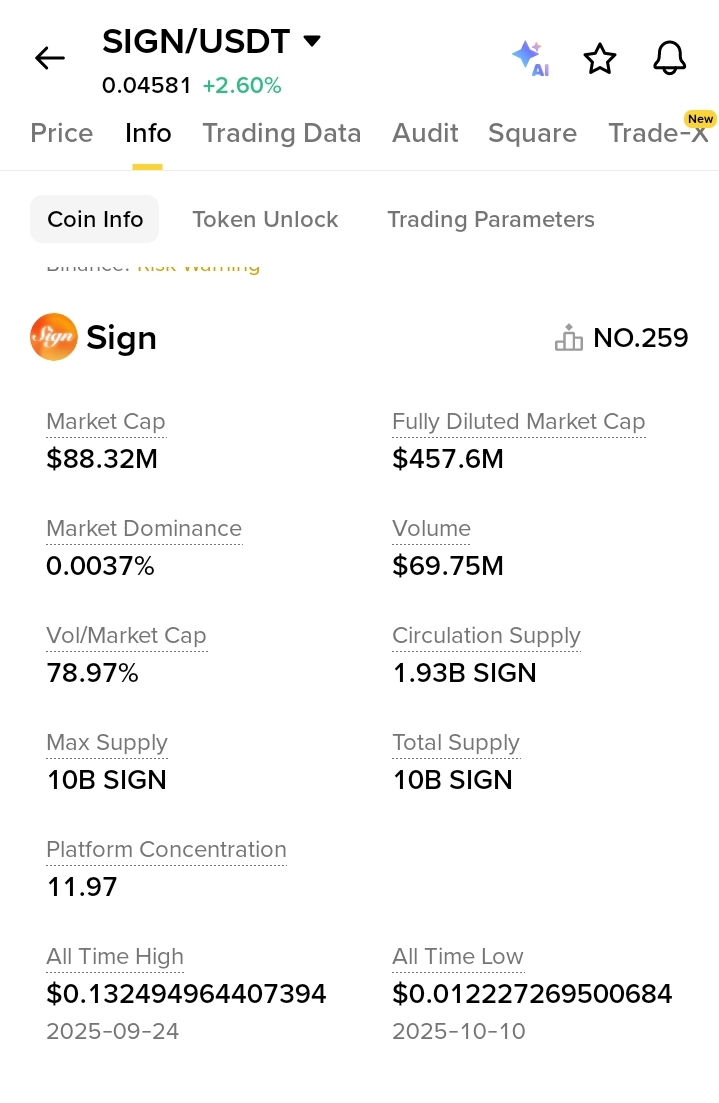The height and width of the screenshot is (1103, 719).
Task: Tap the orange Sign coin logo
Action: click(53, 337)
